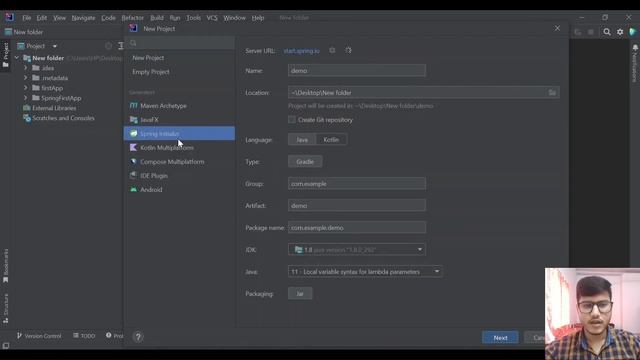640x360 pixels.
Task: Click the help question mark button
Action: pyautogui.click(x=138, y=337)
